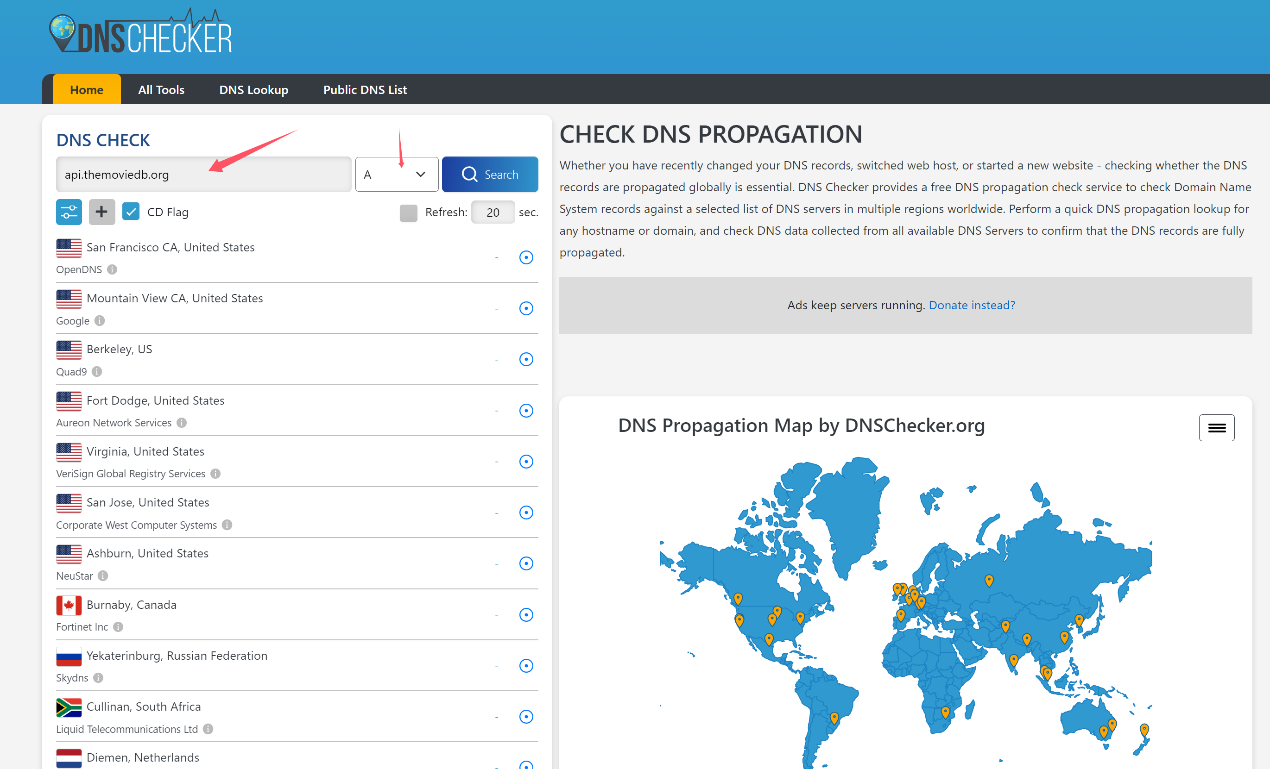The height and width of the screenshot is (769, 1270).
Task: Open the record type A dropdown
Action: tap(397, 174)
